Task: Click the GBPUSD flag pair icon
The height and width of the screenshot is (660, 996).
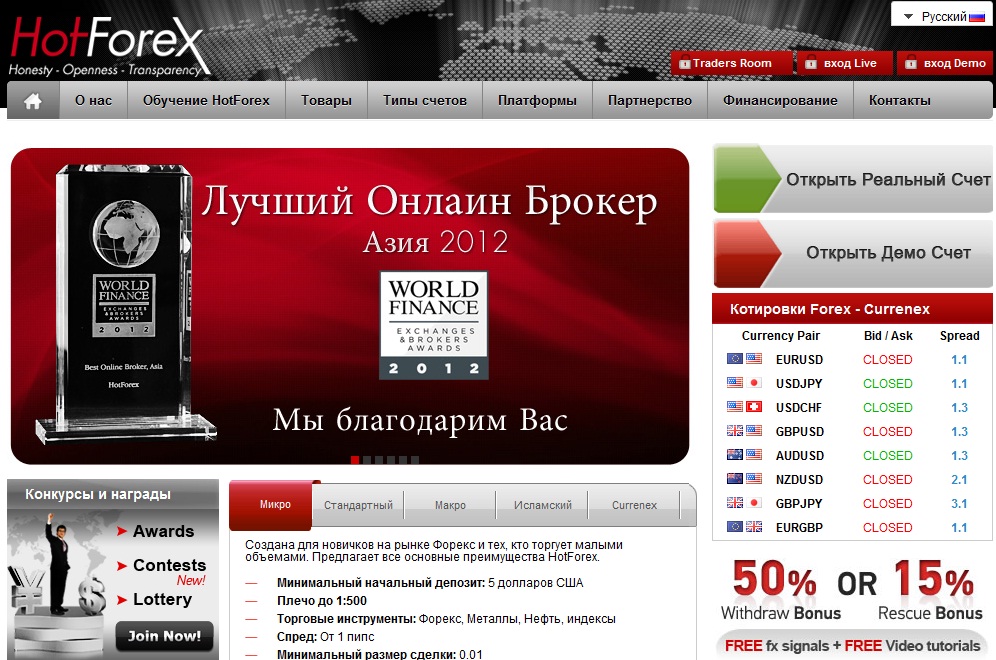Action: (x=744, y=431)
